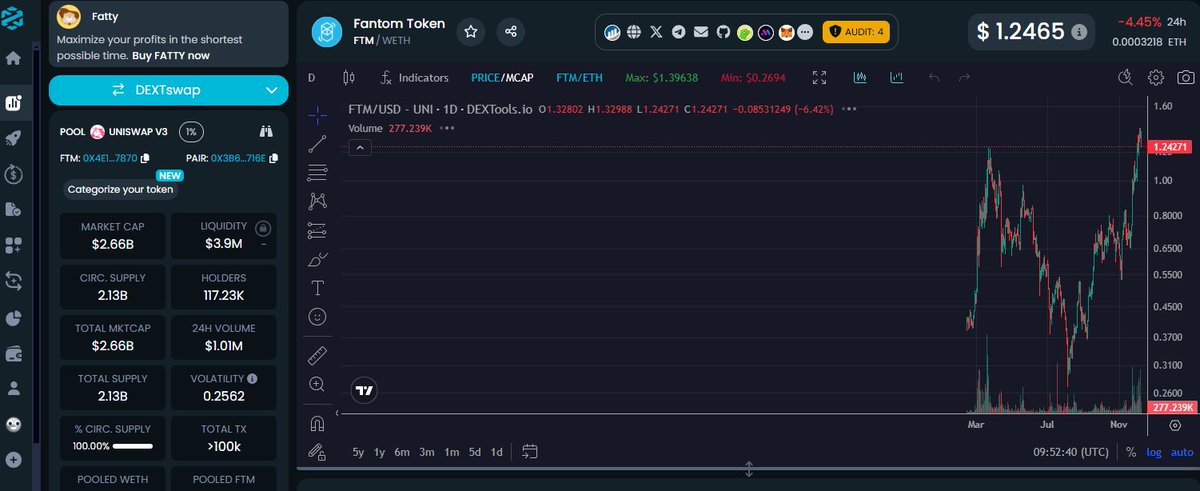1200x491 pixels.
Task: Select the 5d time range
Action: coord(475,452)
